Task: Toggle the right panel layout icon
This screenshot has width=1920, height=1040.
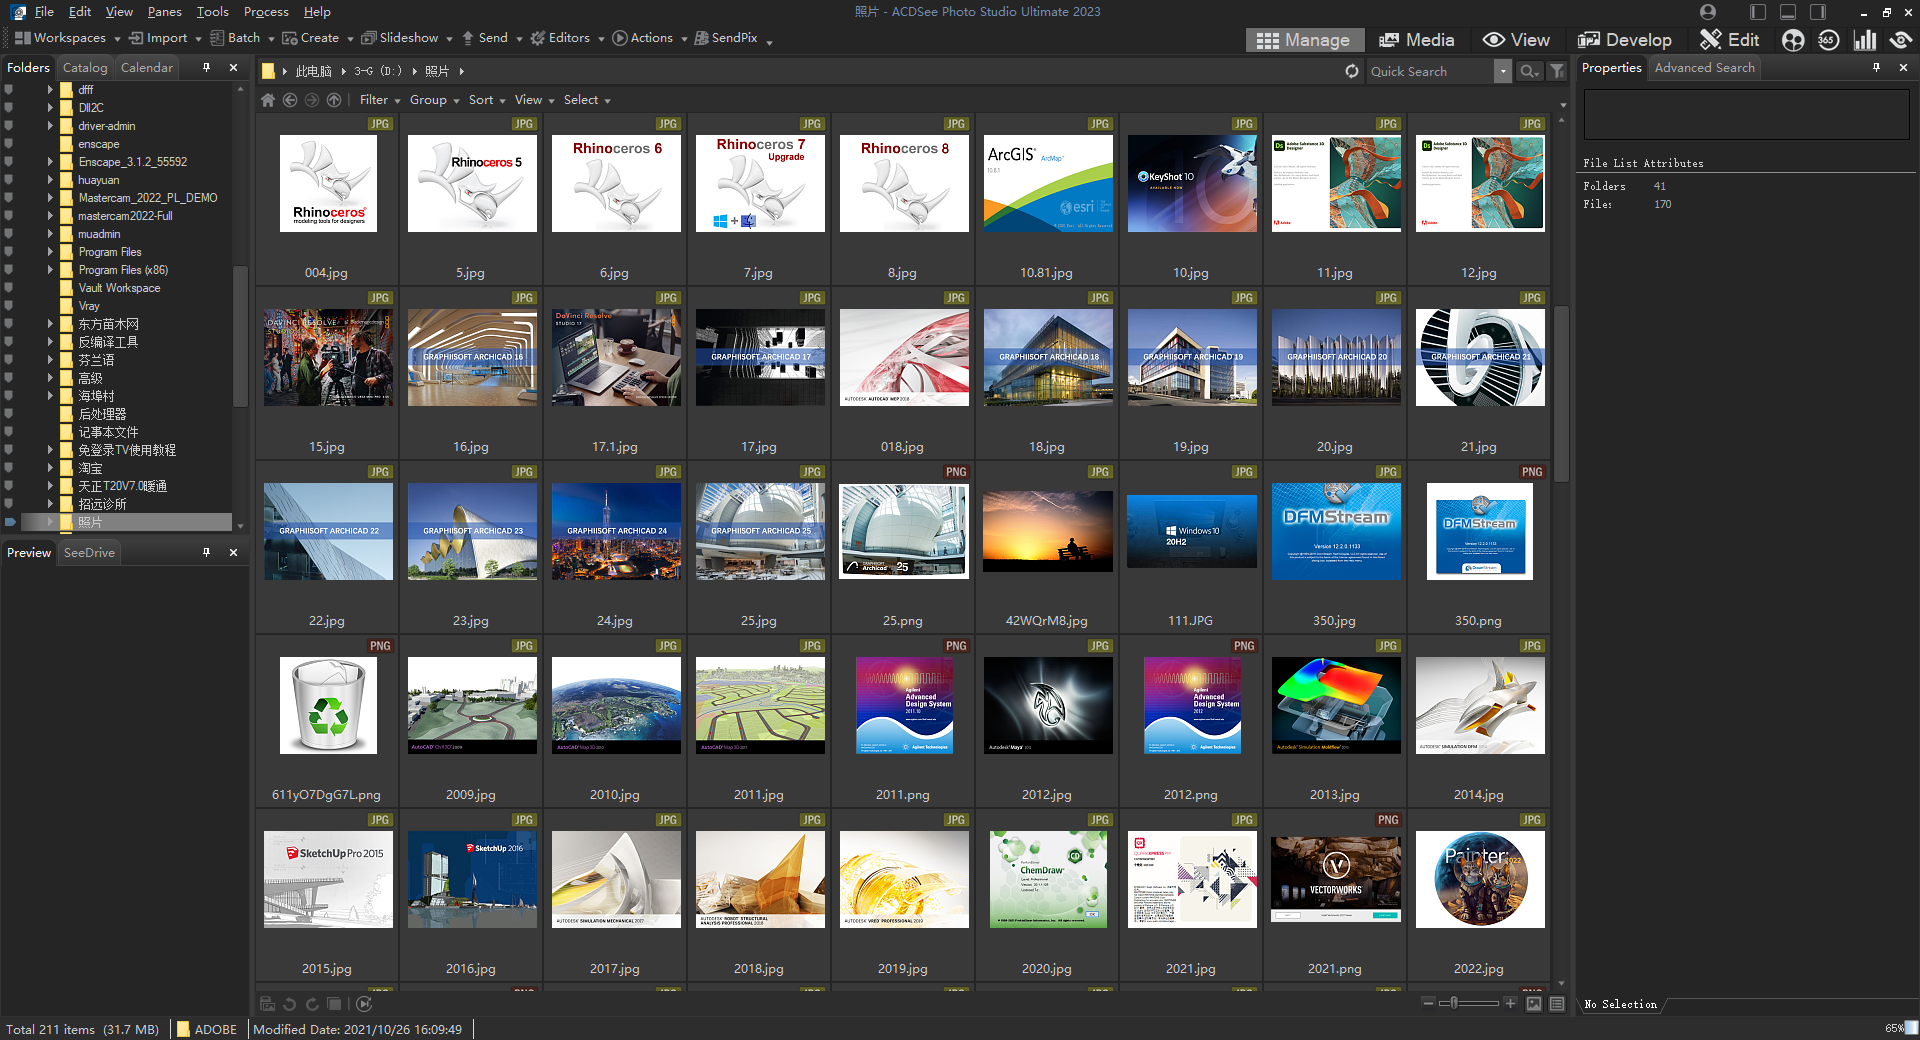Action: pos(1818,12)
